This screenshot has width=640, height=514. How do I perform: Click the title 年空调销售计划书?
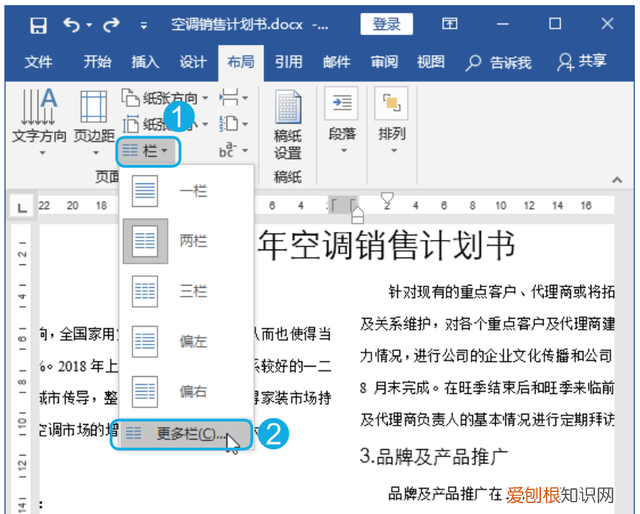386,245
